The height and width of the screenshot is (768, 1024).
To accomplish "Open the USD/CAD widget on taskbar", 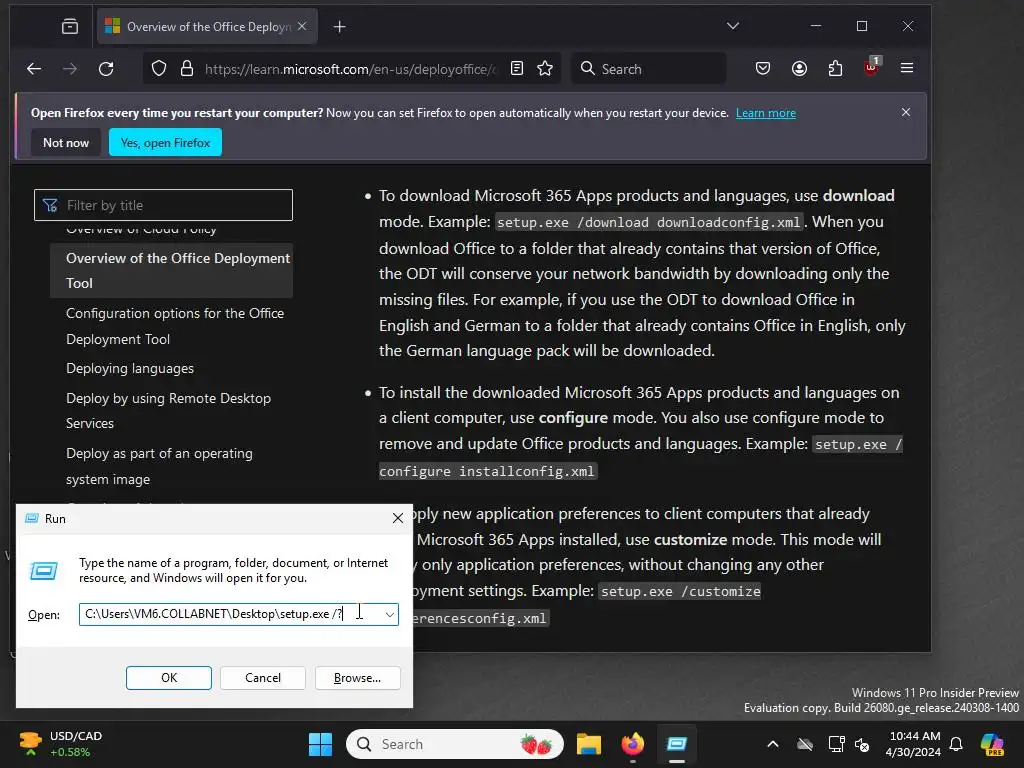I will (60, 744).
